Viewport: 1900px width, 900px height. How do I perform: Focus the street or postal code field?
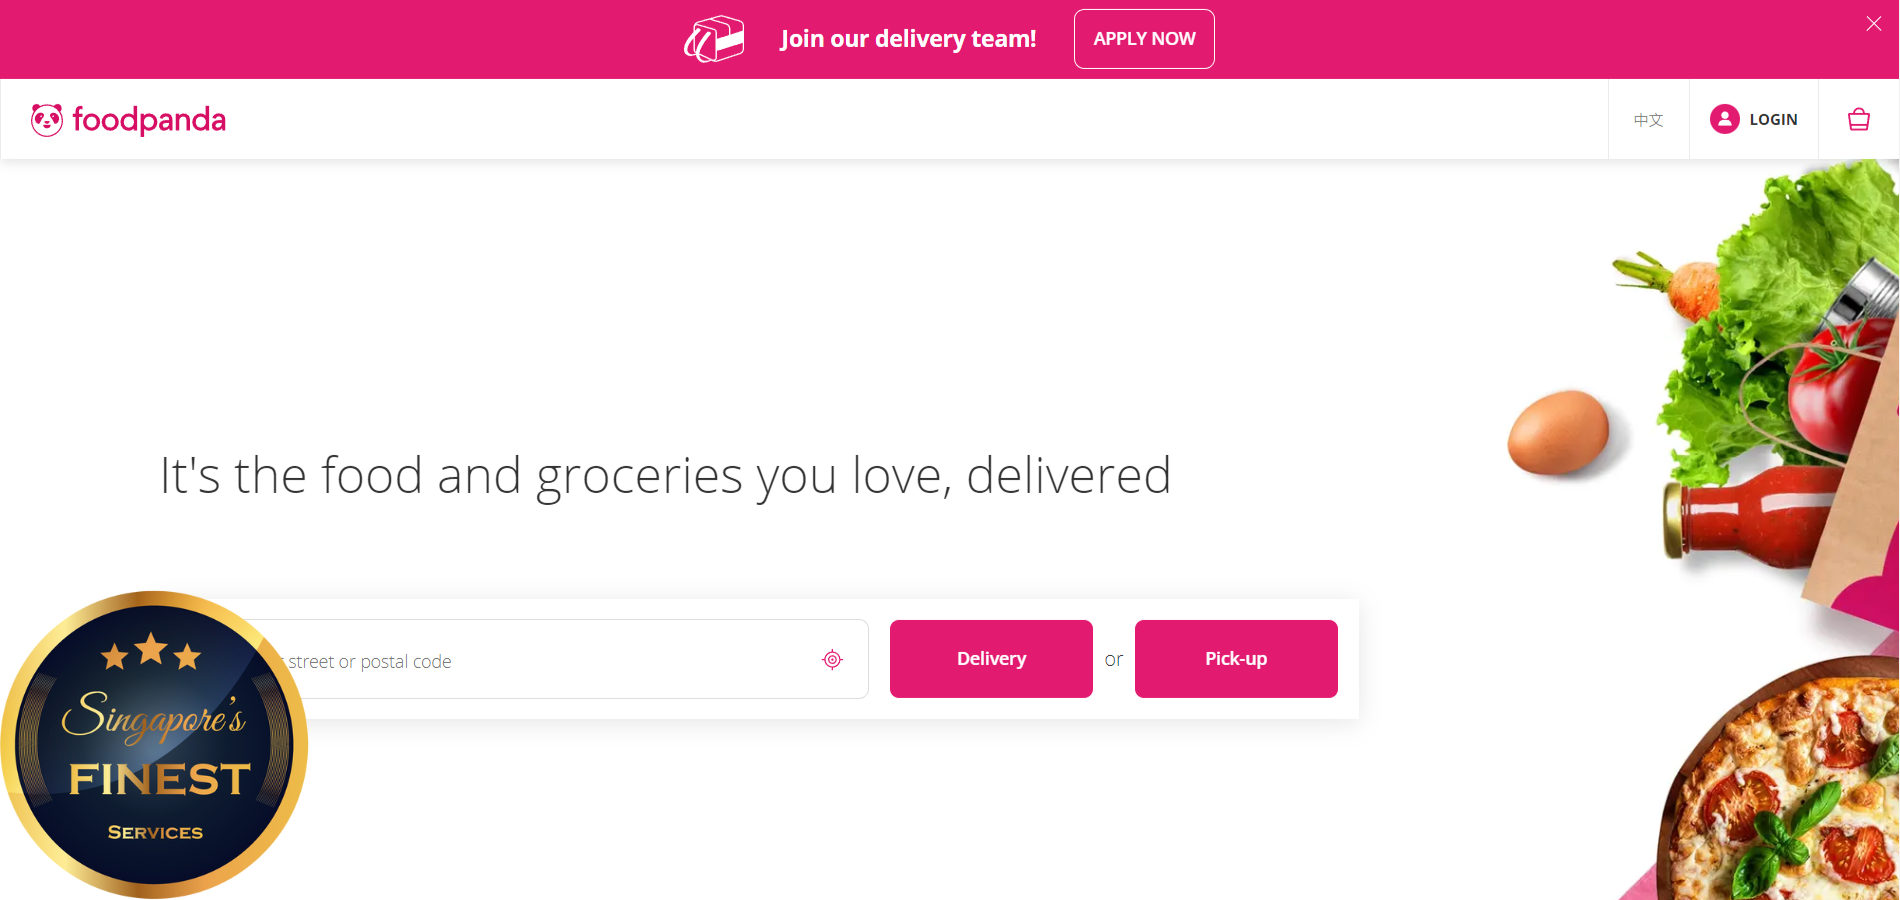click(560, 660)
